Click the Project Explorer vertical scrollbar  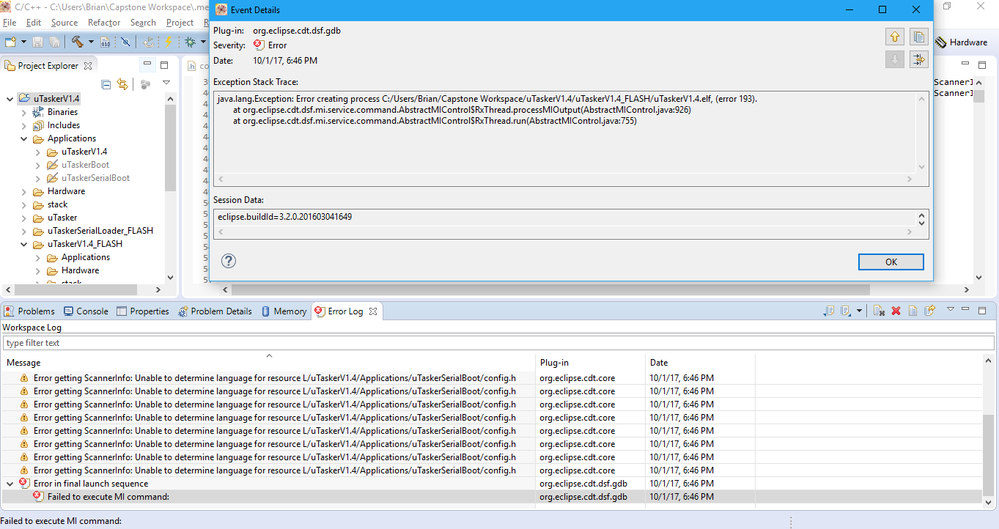[170, 148]
